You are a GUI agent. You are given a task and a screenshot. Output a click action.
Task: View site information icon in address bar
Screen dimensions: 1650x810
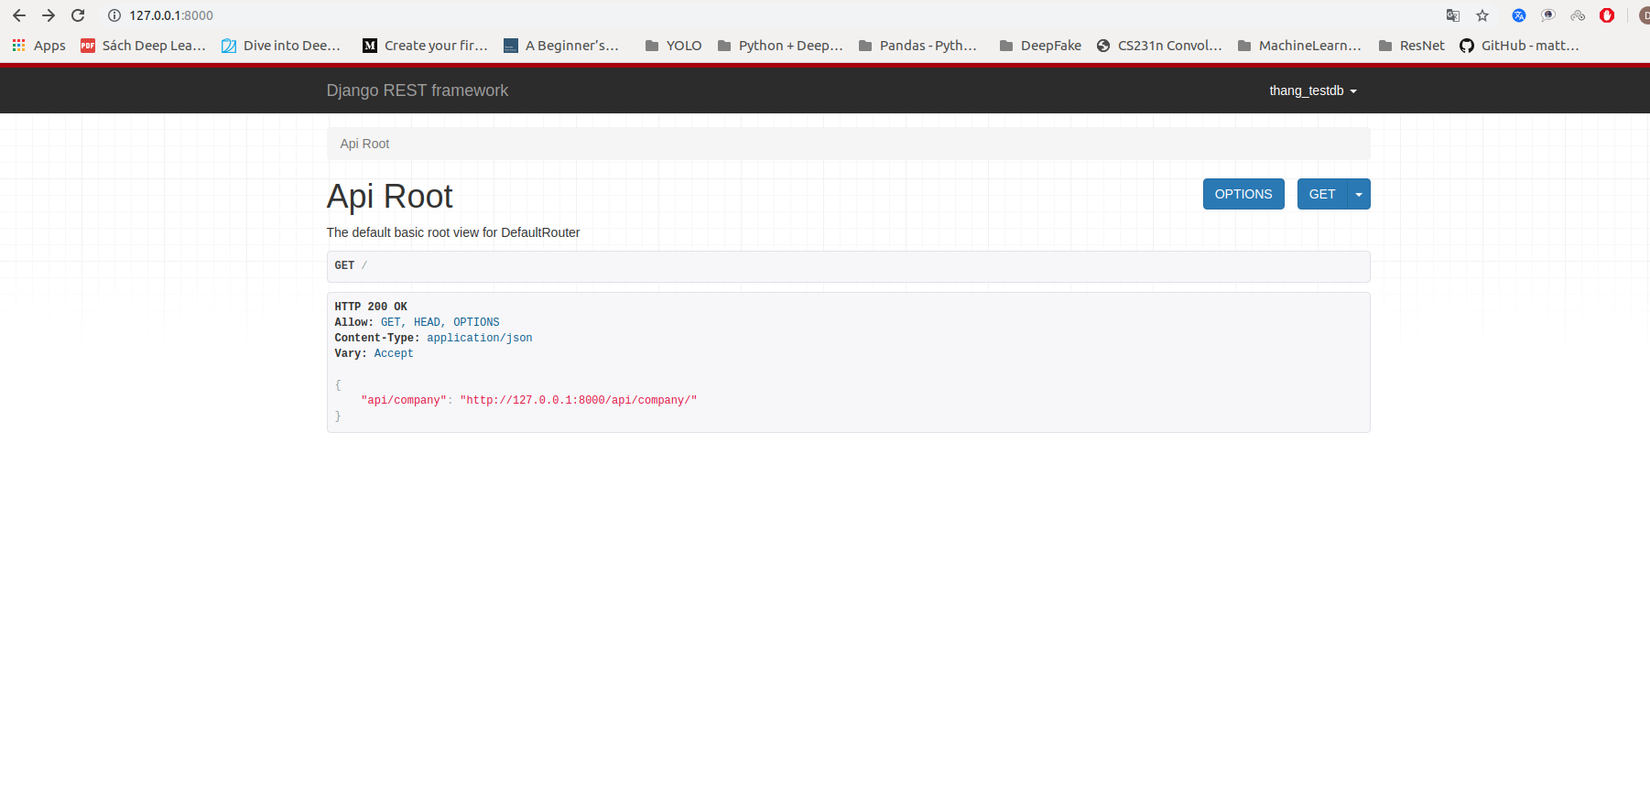point(114,16)
